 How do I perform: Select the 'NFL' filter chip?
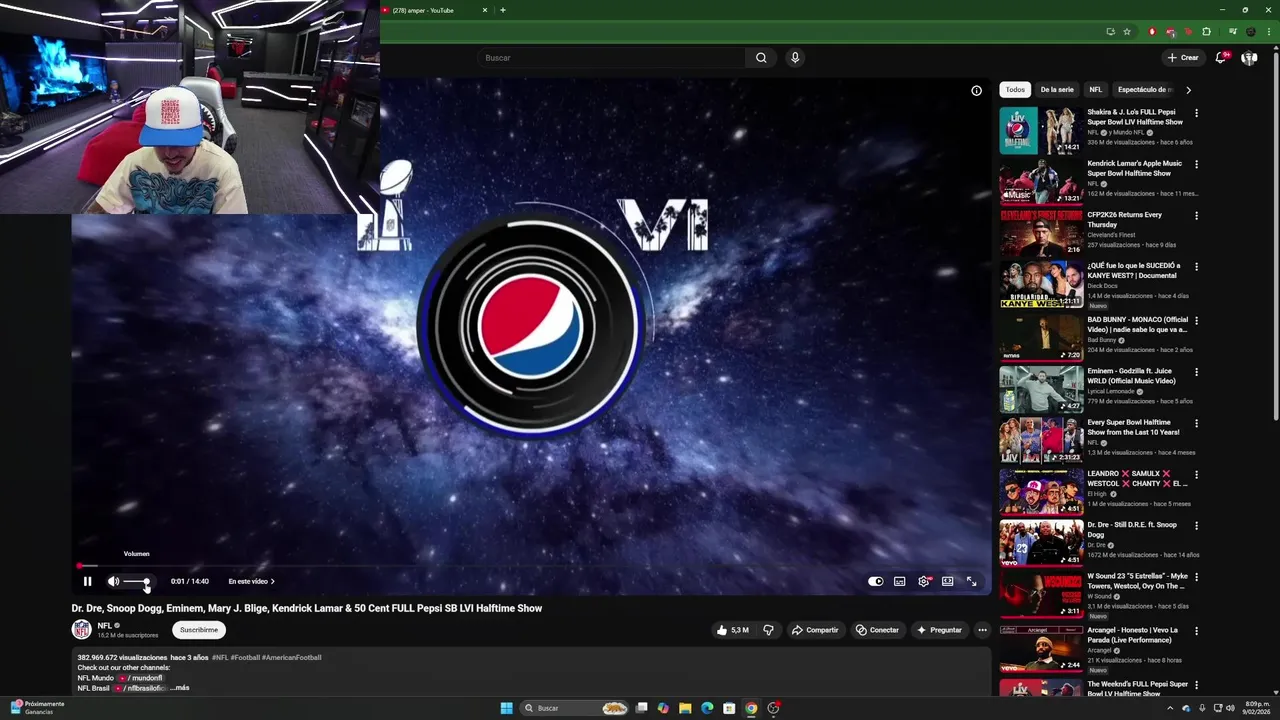(1096, 90)
